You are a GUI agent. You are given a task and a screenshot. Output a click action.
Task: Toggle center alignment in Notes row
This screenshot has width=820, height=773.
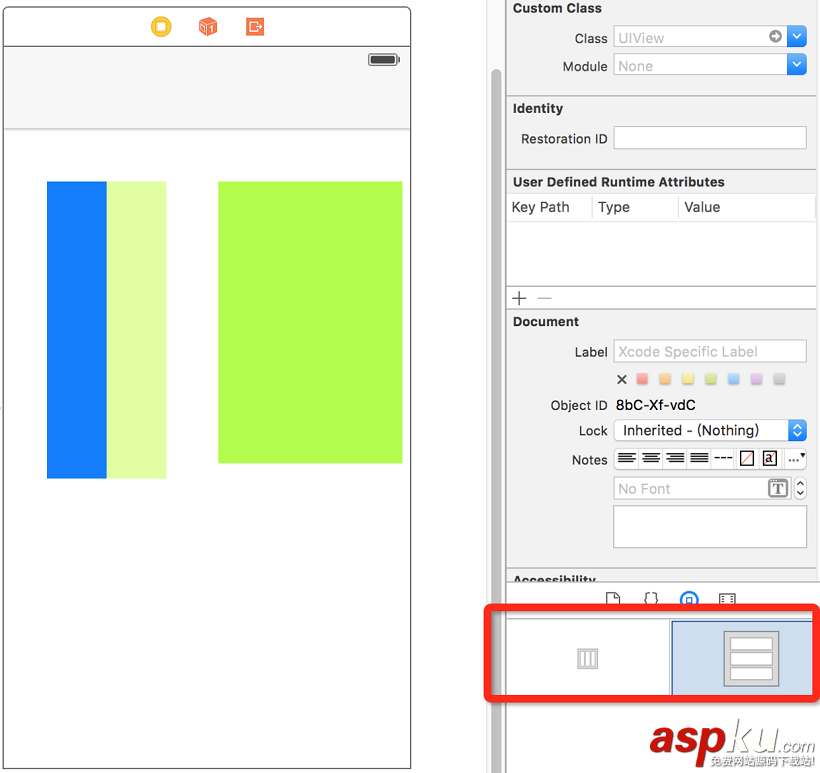[649, 458]
